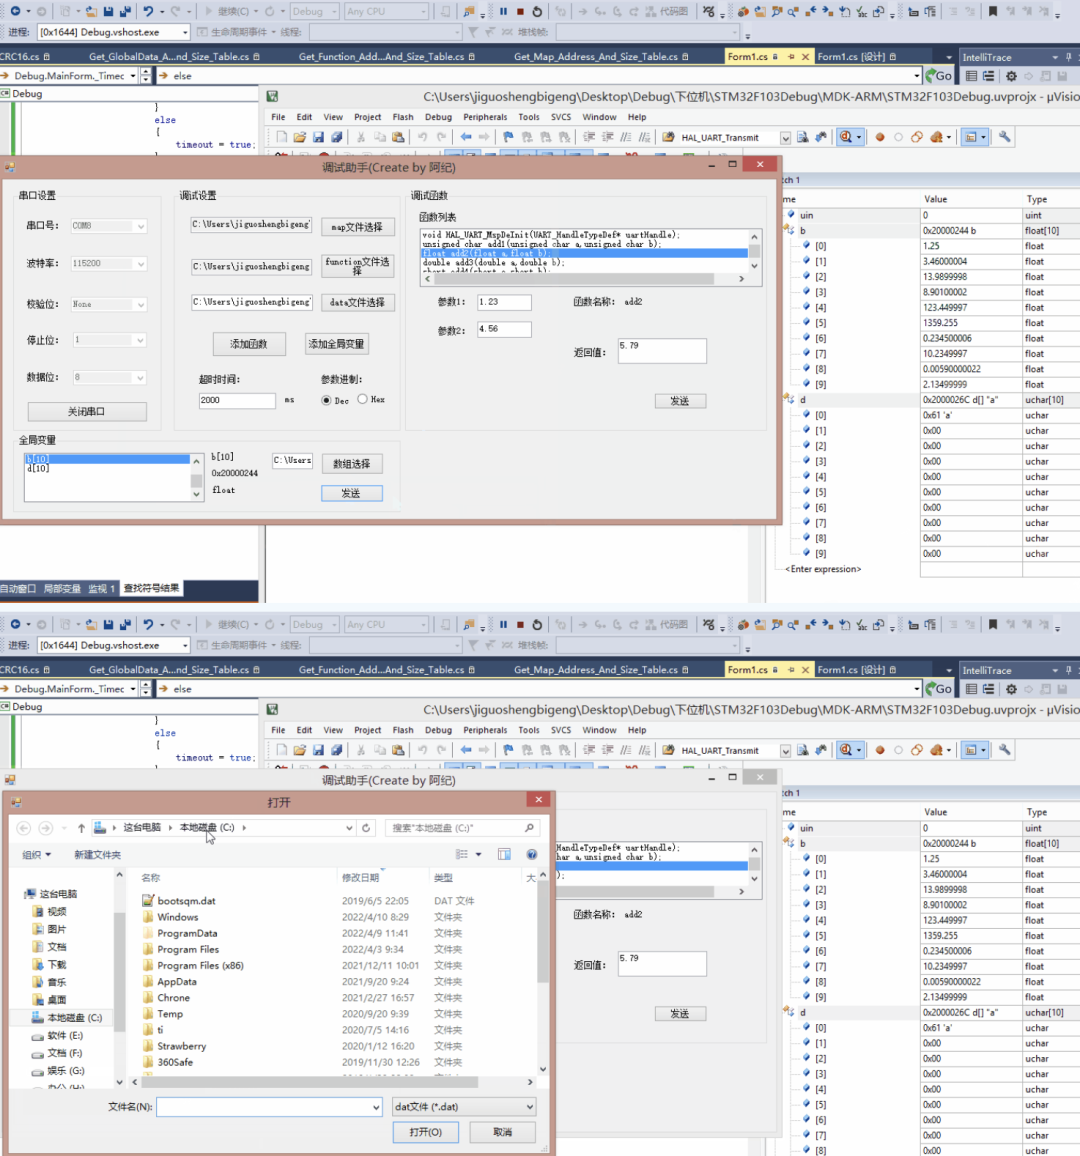This screenshot has width=1080, height=1156.
Task: Click the Restart debugging icon in Visual Studio
Action: click(538, 11)
